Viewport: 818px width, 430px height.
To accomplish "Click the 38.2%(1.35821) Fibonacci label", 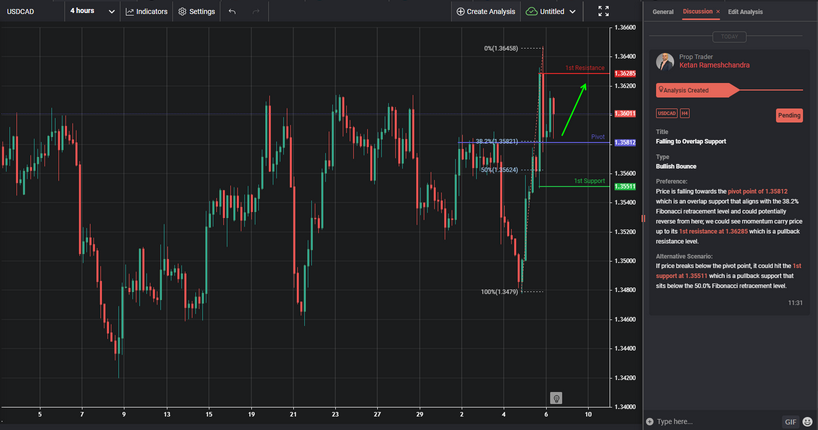I will pyautogui.click(x=497, y=141).
